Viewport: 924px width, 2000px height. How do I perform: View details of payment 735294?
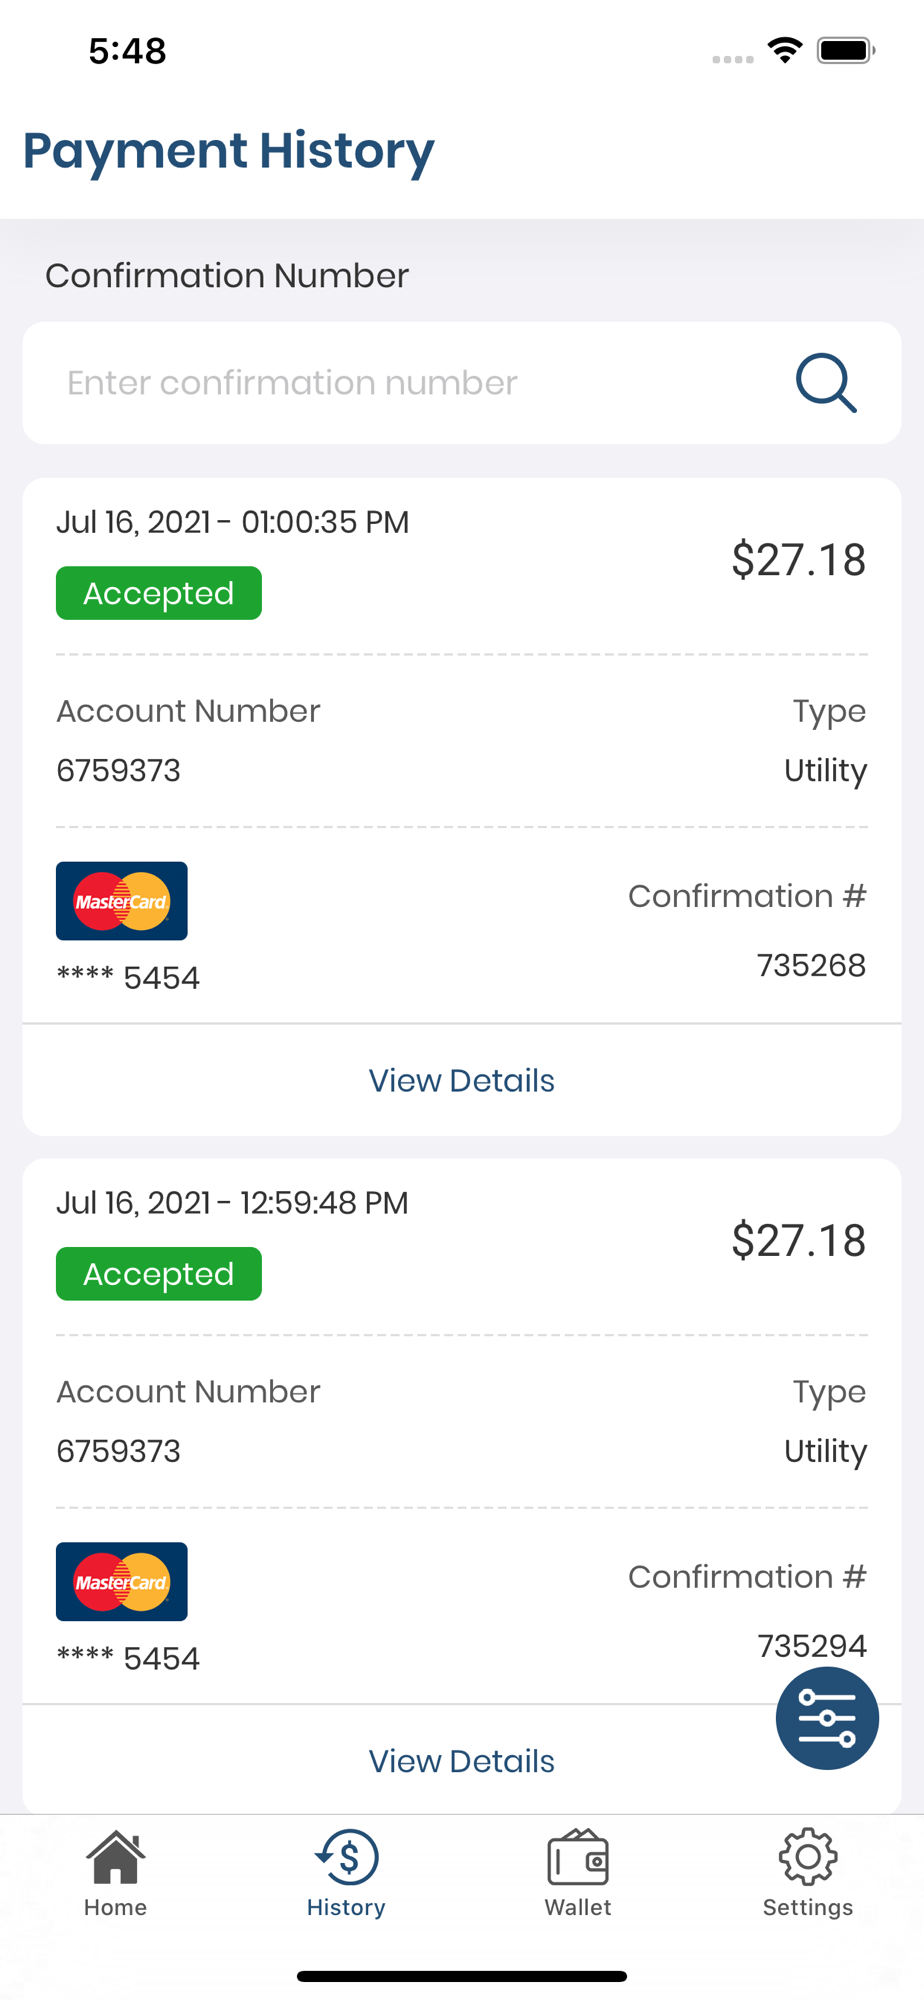[x=462, y=1762]
